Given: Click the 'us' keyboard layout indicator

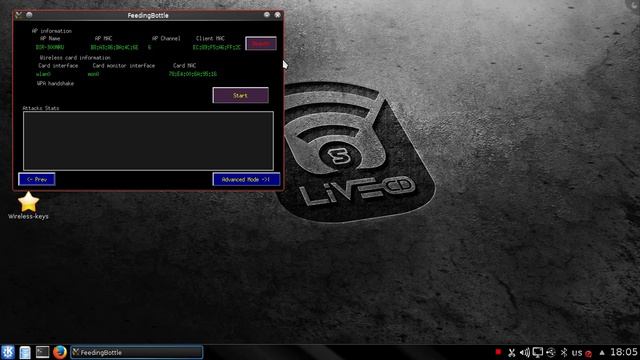Looking at the screenshot, I should 577,352.
